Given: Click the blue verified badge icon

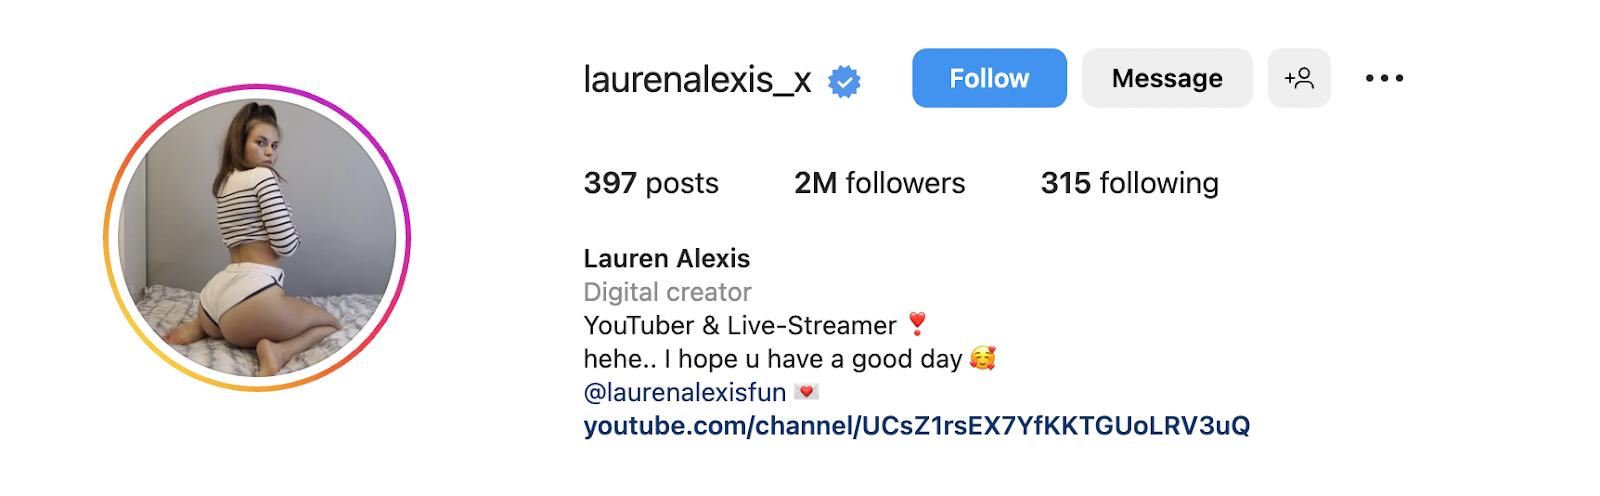Looking at the screenshot, I should pyautogui.click(x=844, y=81).
